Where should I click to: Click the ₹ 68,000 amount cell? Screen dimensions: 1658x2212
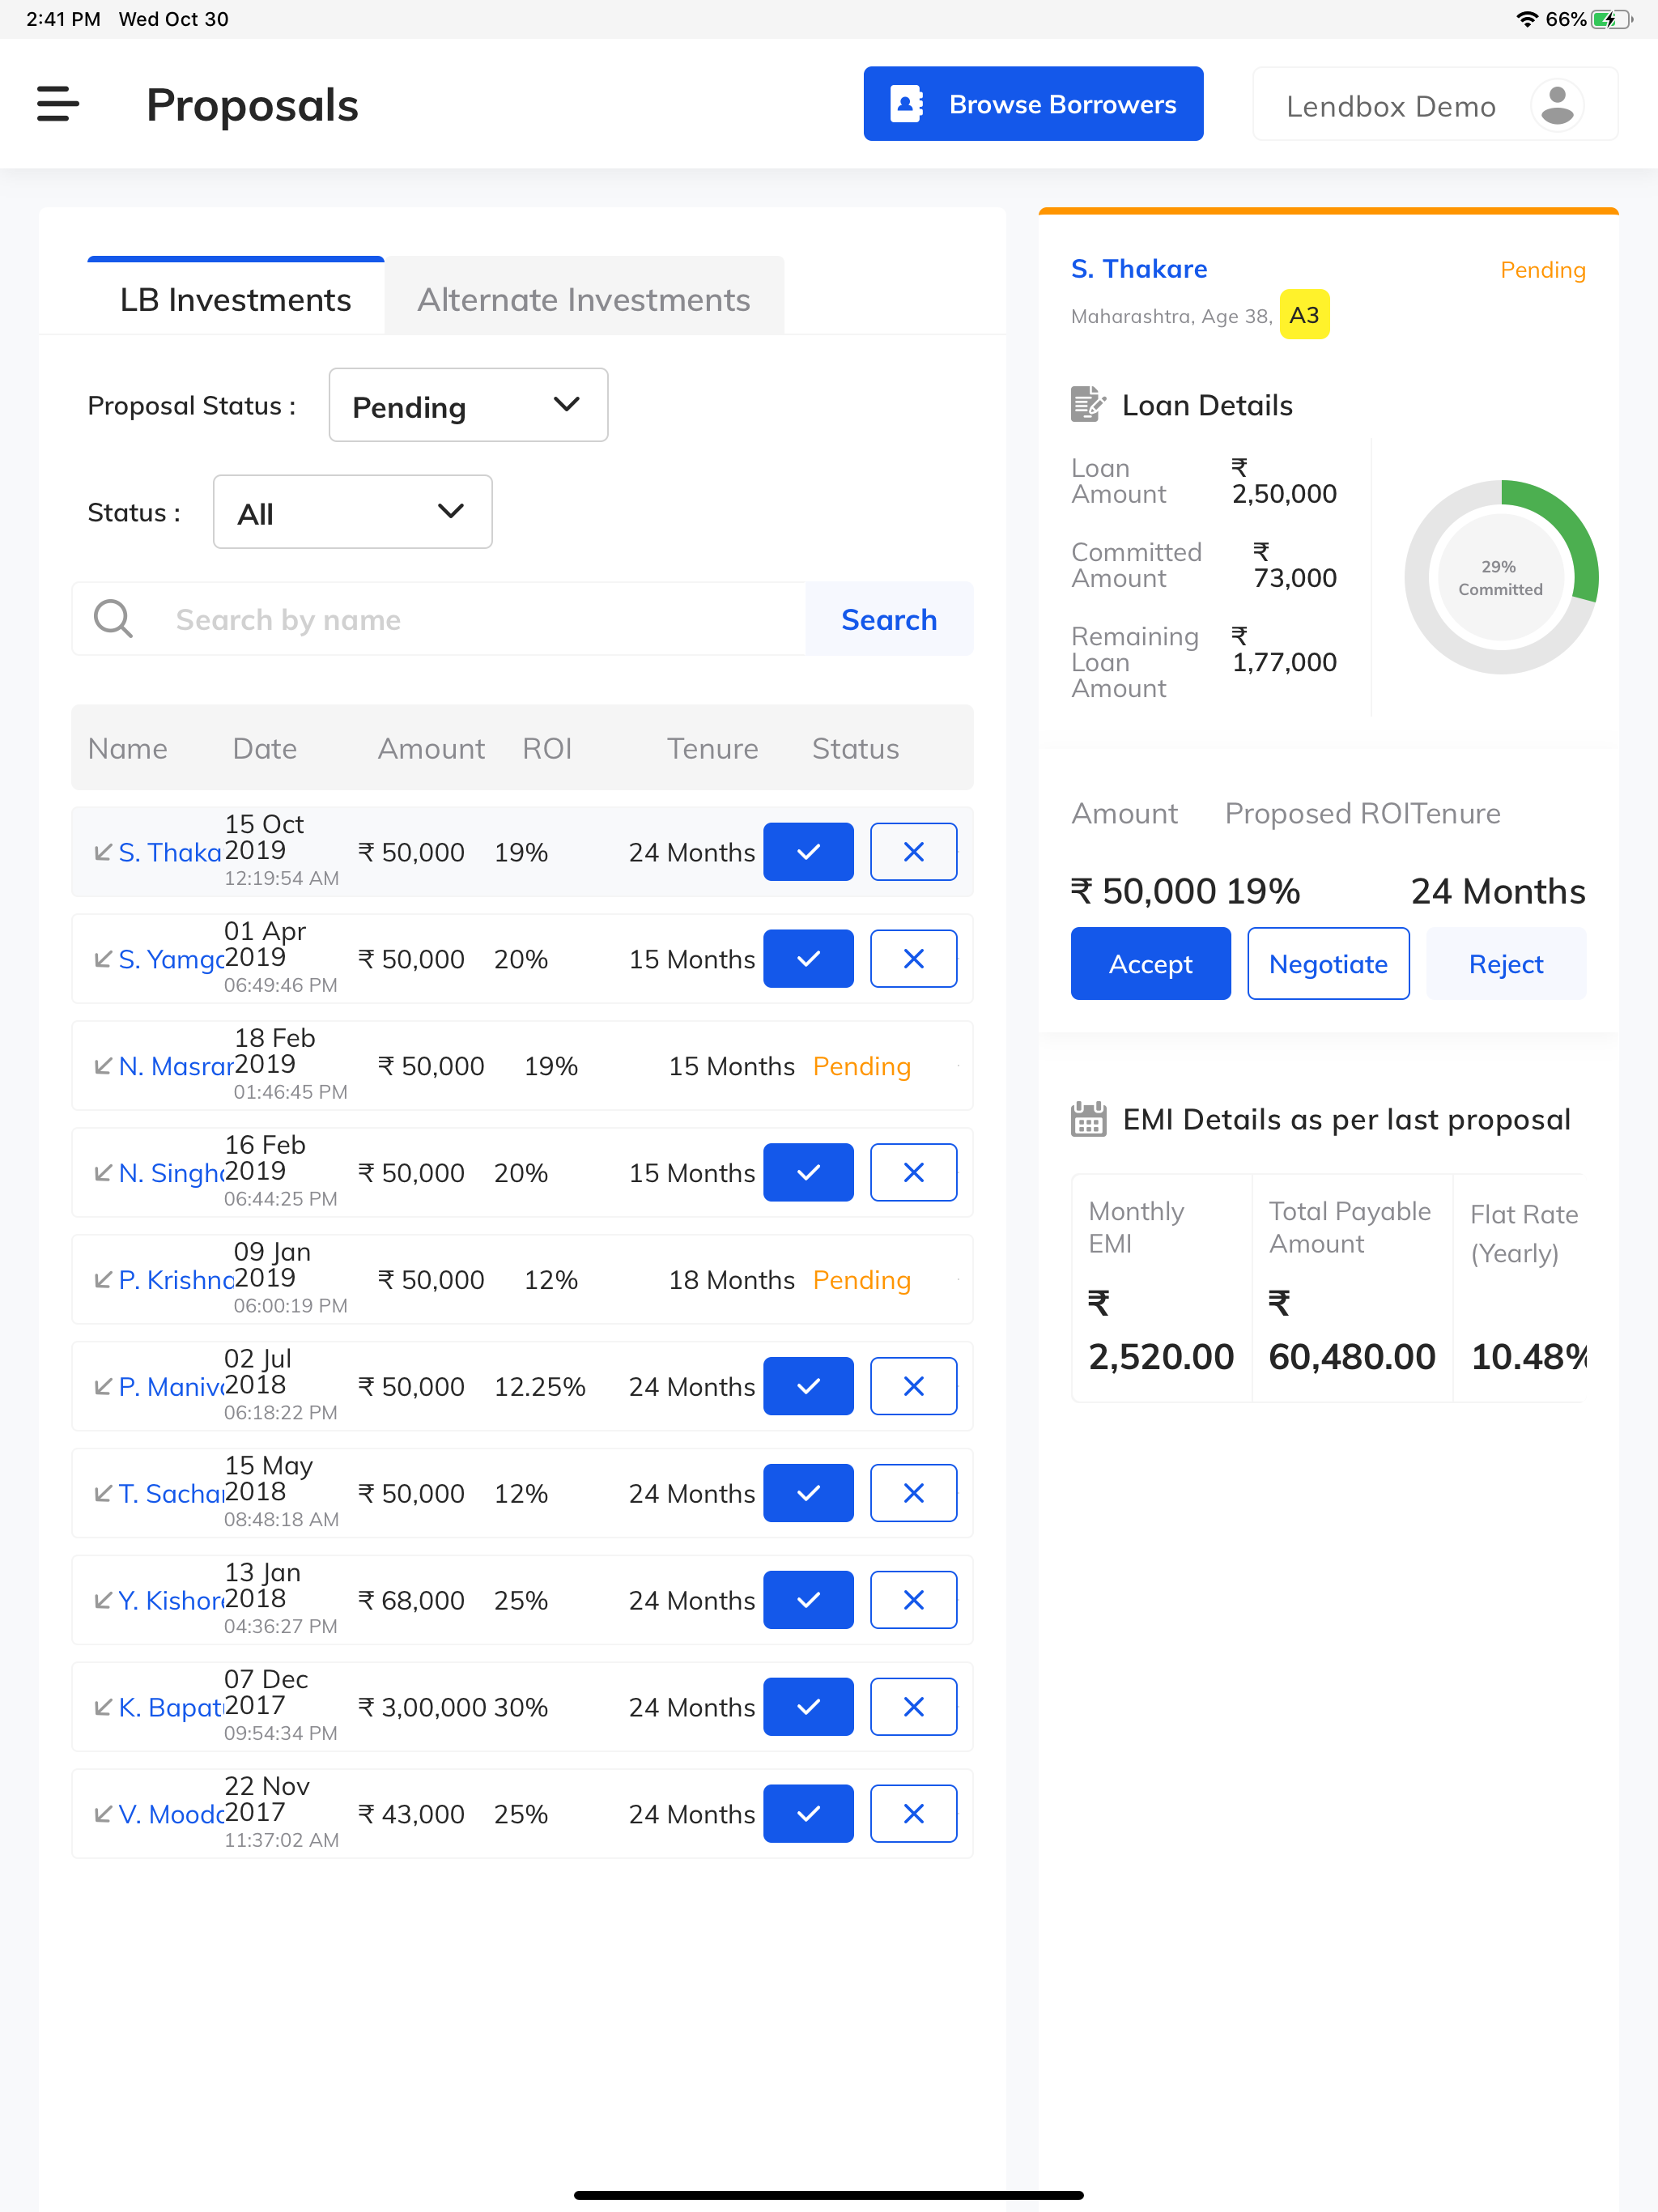pos(411,1600)
